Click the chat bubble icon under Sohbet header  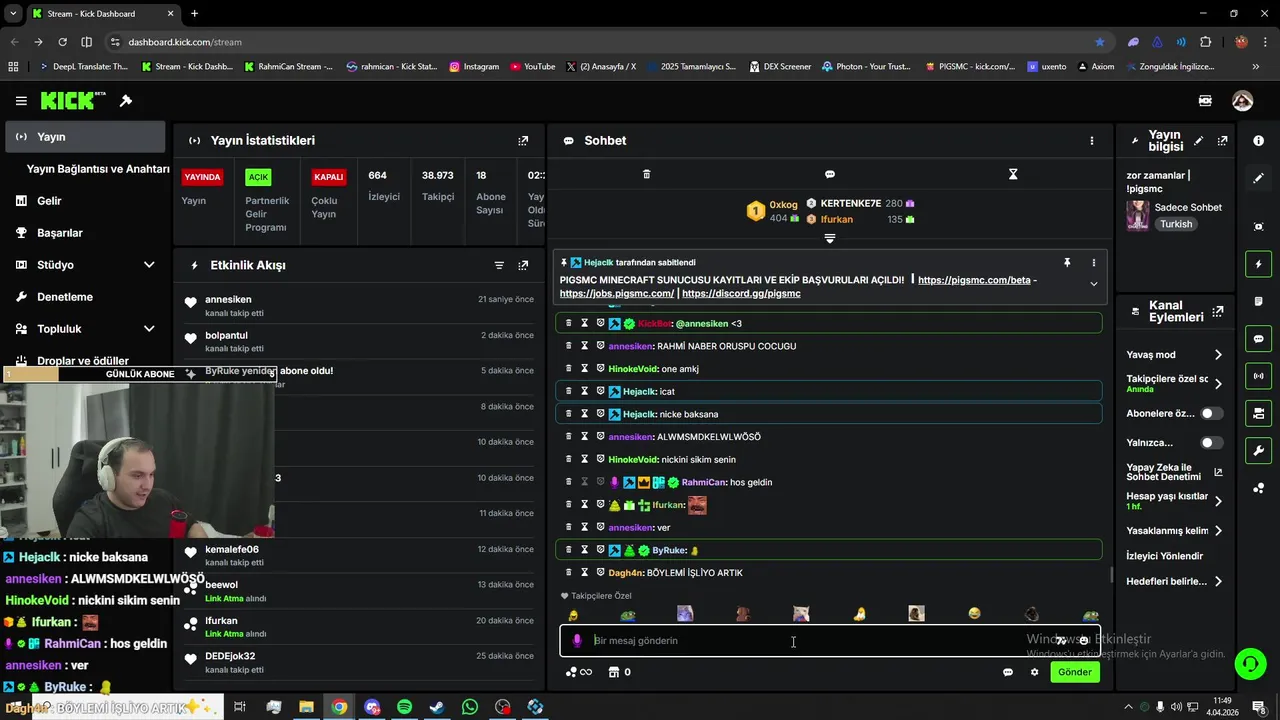pos(830,174)
